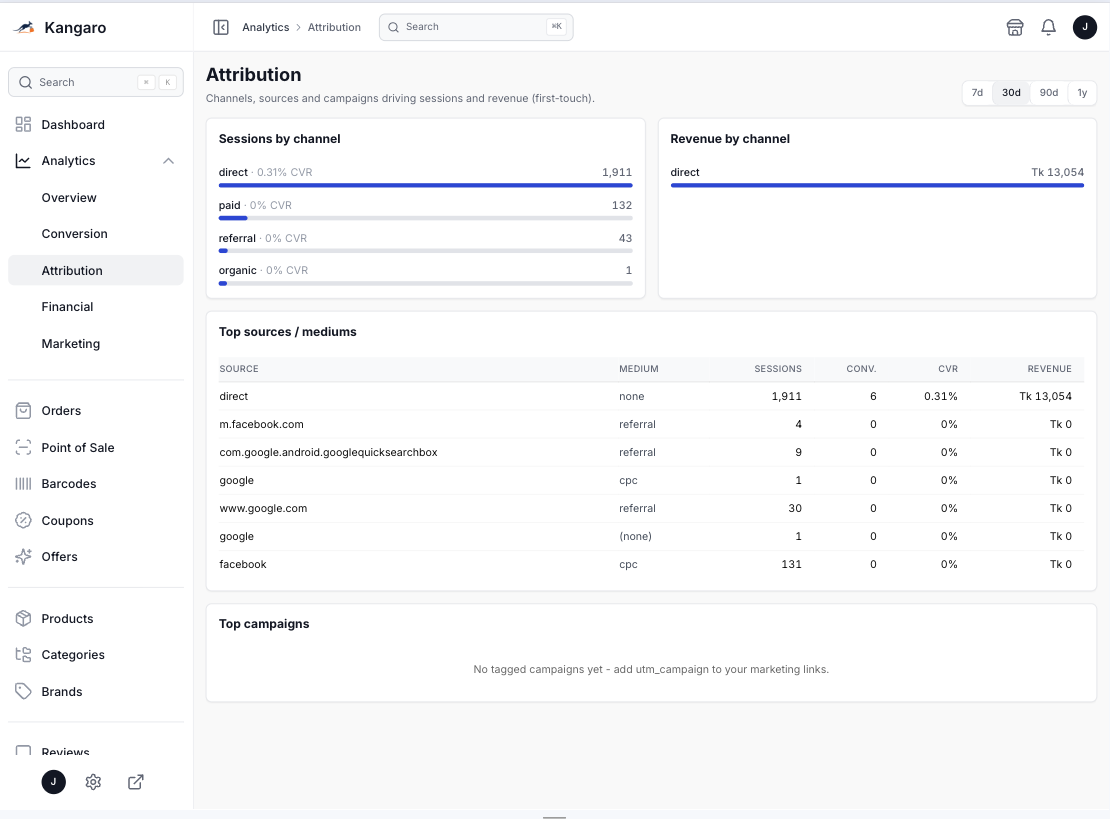Select the 1y time range

point(1082,93)
